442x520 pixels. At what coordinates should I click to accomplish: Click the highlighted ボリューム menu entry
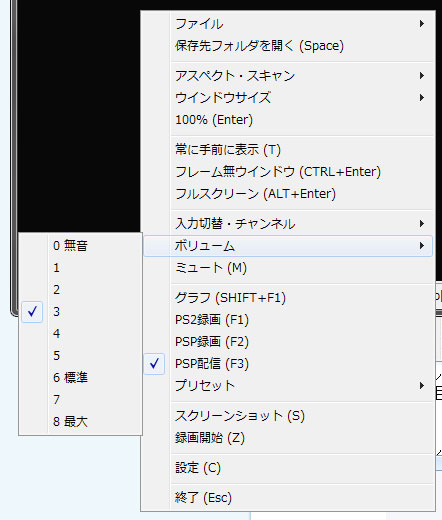288,246
